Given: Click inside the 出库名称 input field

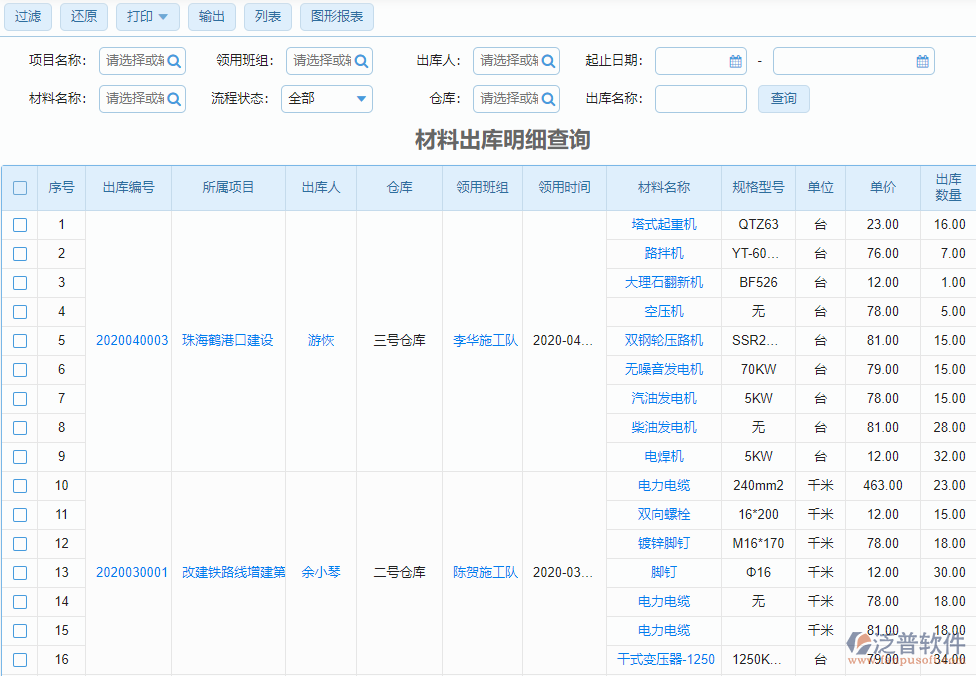Looking at the screenshot, I should (x=700, y=98).
